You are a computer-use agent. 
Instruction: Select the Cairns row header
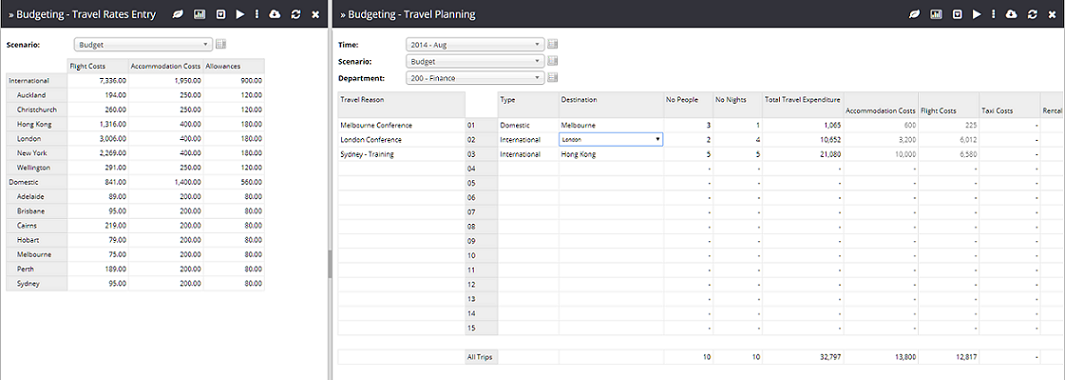click(x=37, y=226)
